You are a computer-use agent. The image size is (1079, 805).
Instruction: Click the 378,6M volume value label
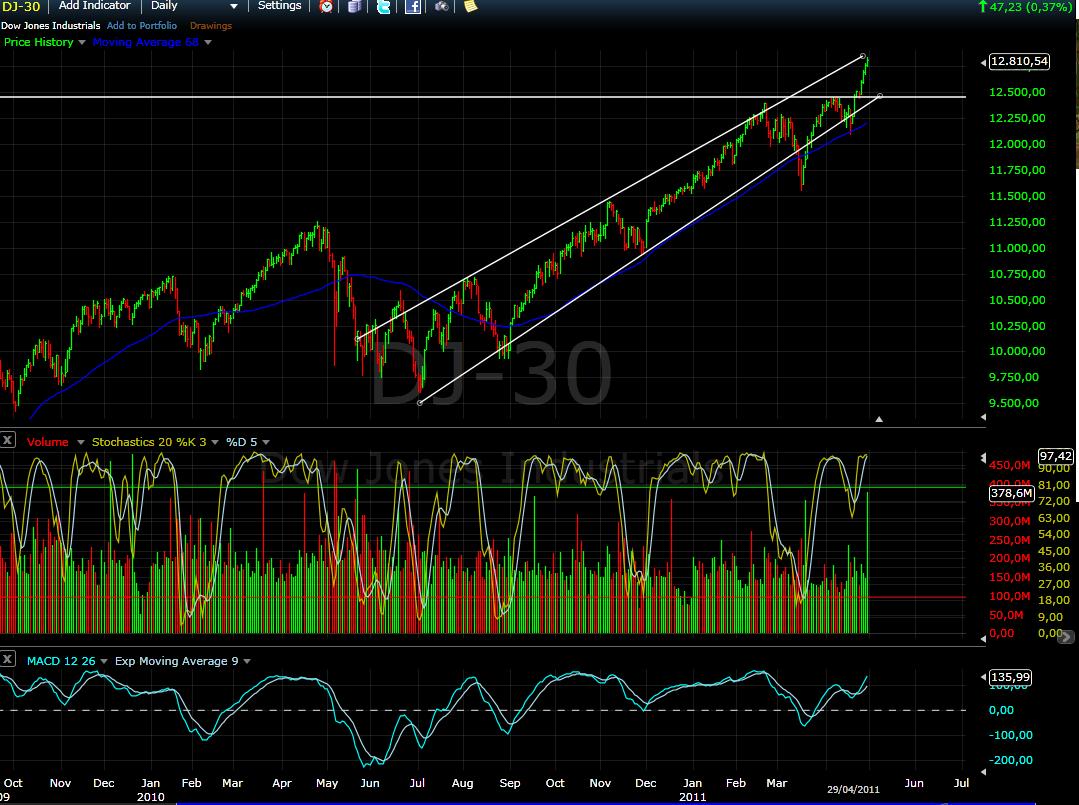click(x=1012, y=493)
